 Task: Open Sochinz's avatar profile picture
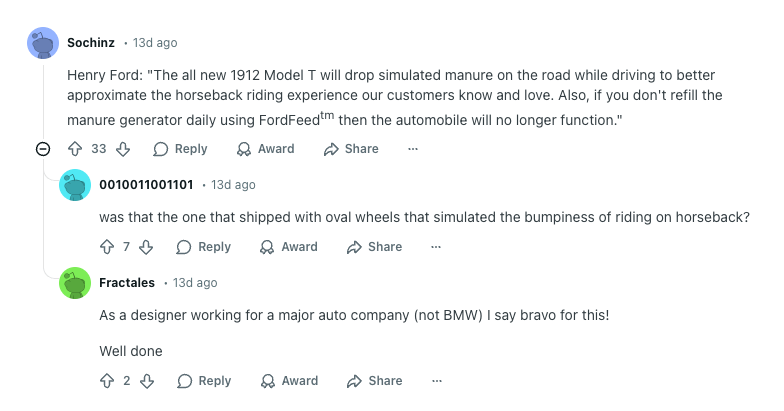point(43,43)
